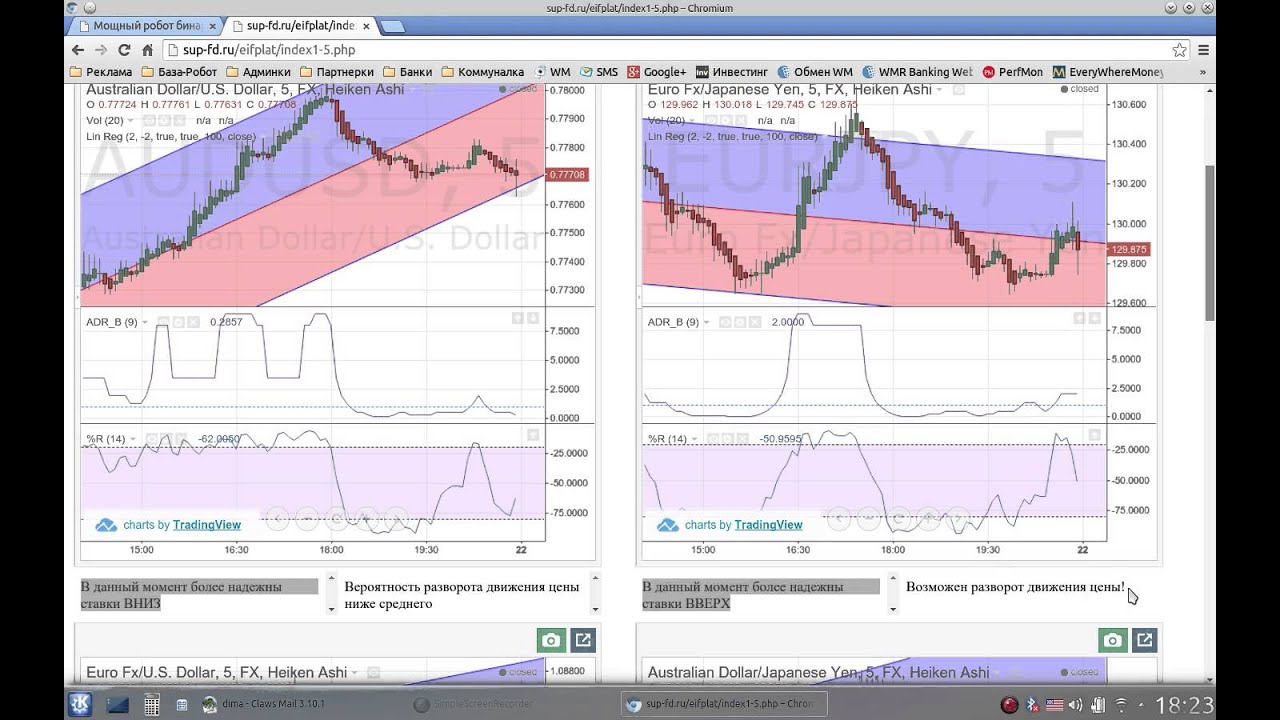Click the 129.875 current price label
1280x720 pixels.
pos(1130,249)
